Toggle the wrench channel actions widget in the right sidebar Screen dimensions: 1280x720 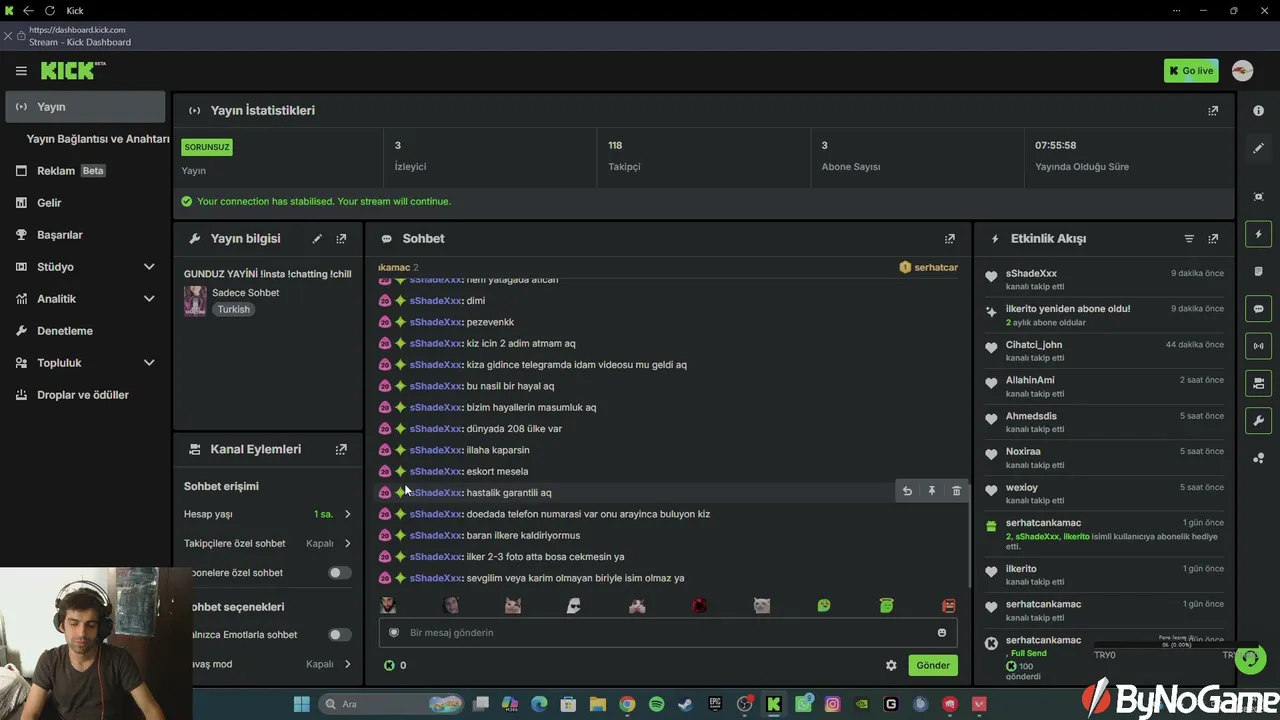1259,421
